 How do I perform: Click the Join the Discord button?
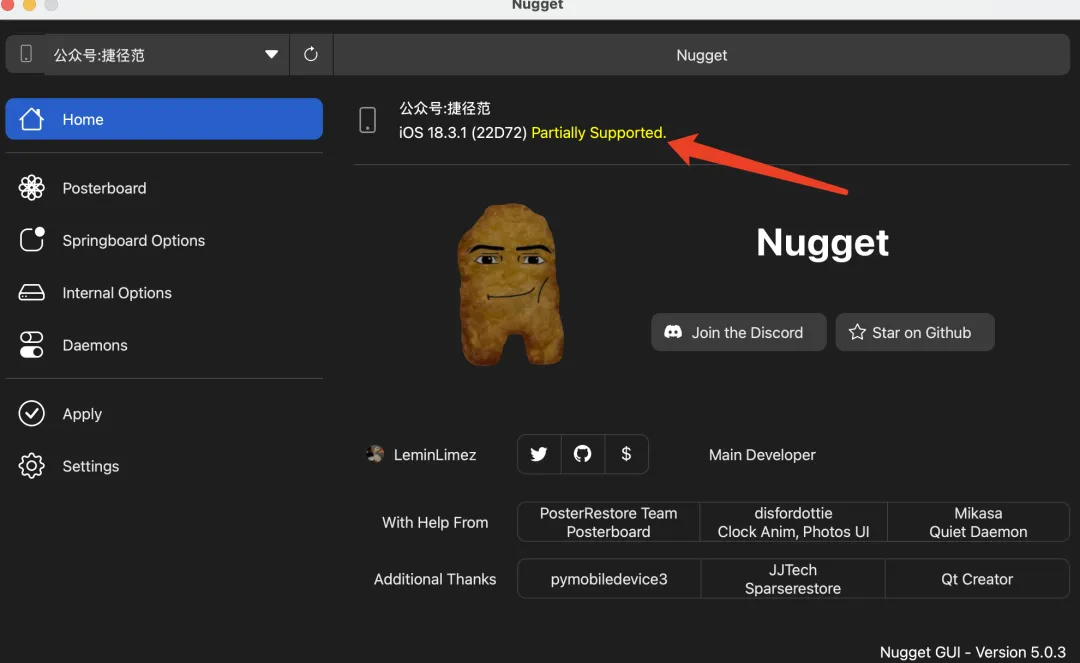click(738, 333)
